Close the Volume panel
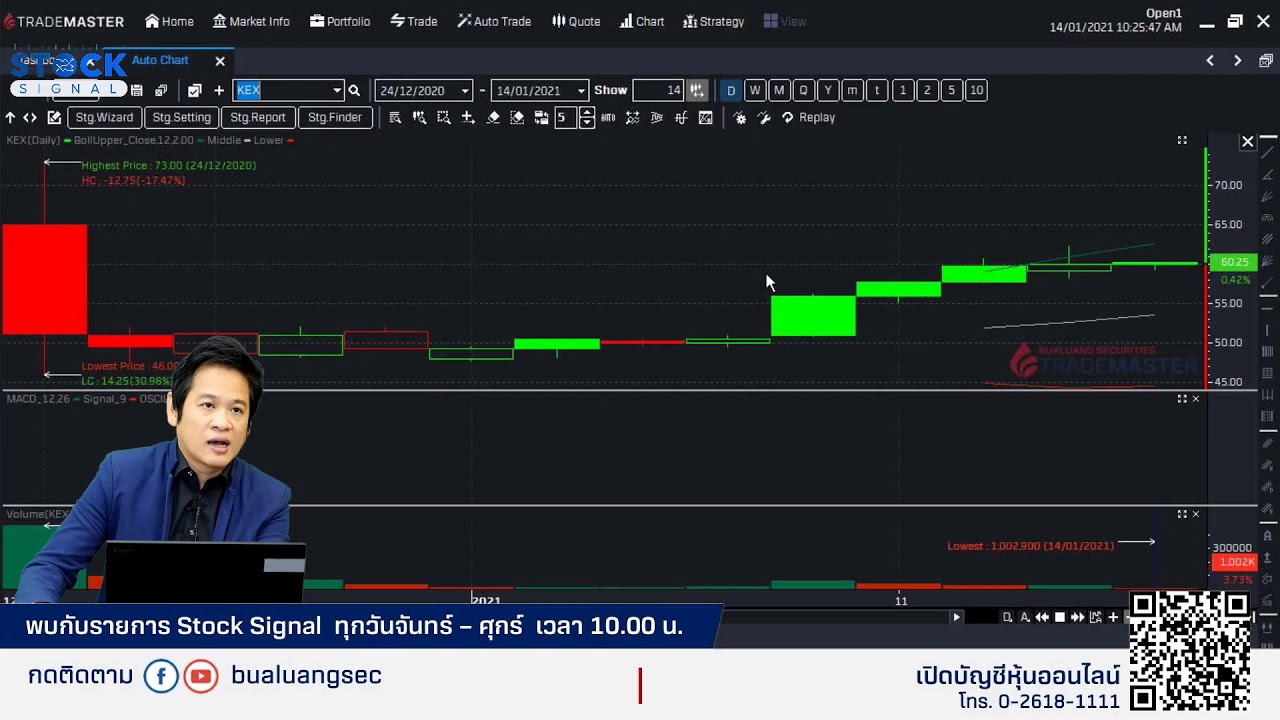The width and height of the screenshot is (1280, 720). [x=1195, y=514]
